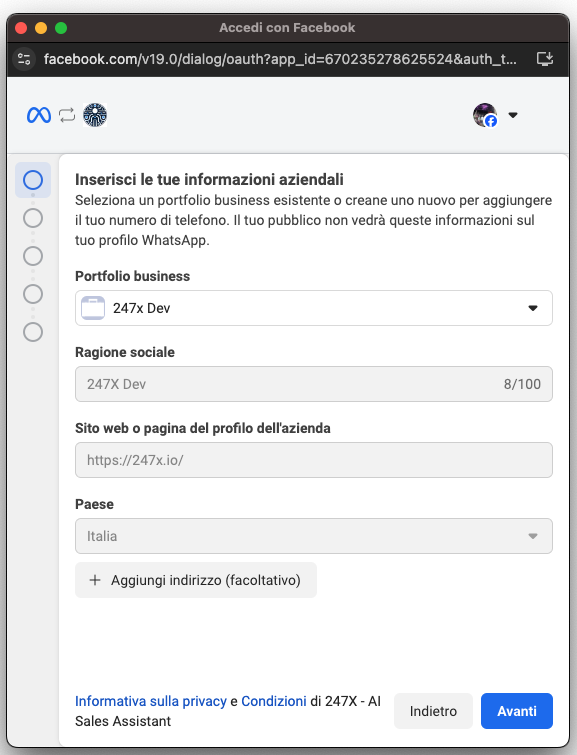577x755 pixels.
Task: Select the second step circle in sidebar
Action: 33,218
